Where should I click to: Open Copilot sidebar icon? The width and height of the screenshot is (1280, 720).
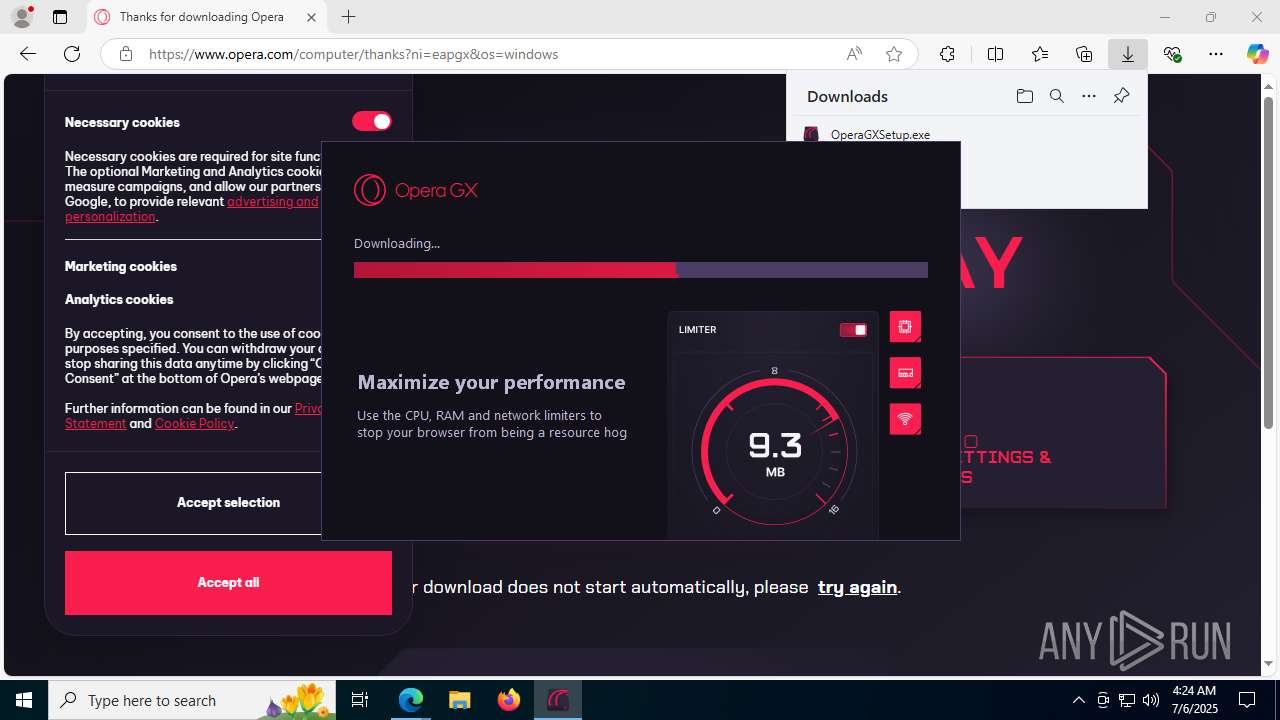[1257, 54]
